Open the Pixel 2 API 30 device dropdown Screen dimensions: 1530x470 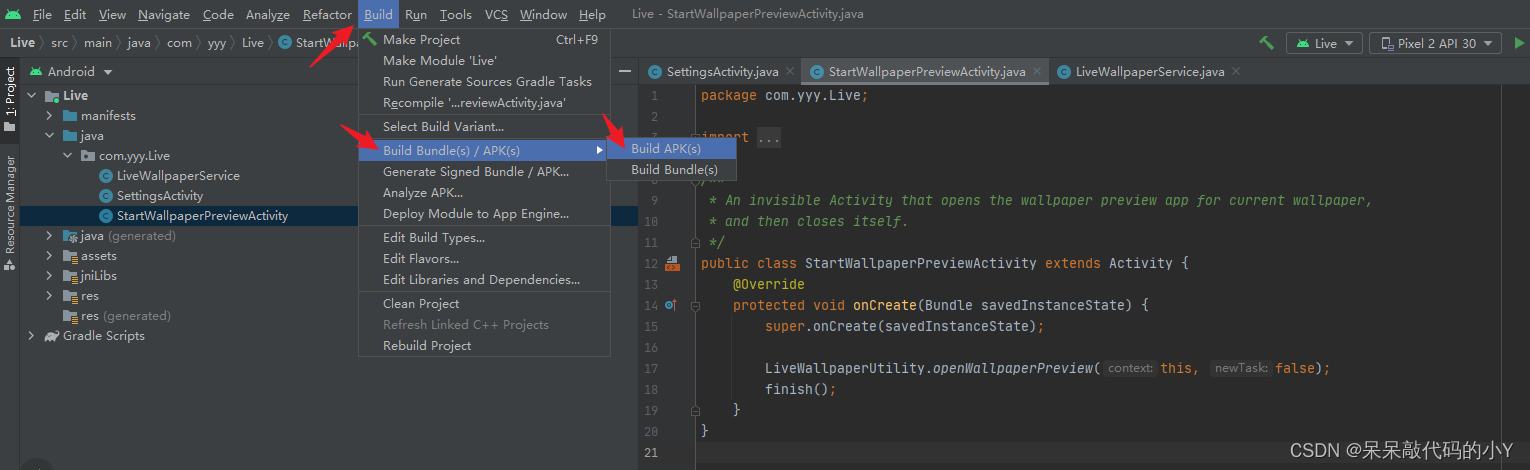click(1436, 43)
